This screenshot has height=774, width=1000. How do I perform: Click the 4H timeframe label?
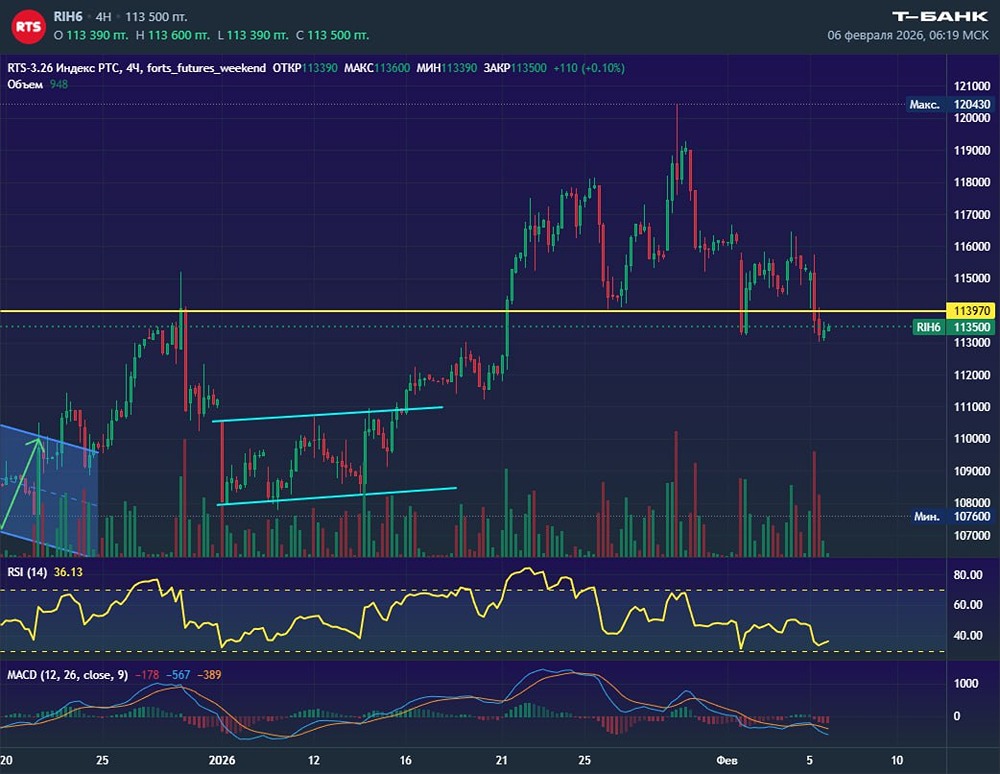[103, 17]
